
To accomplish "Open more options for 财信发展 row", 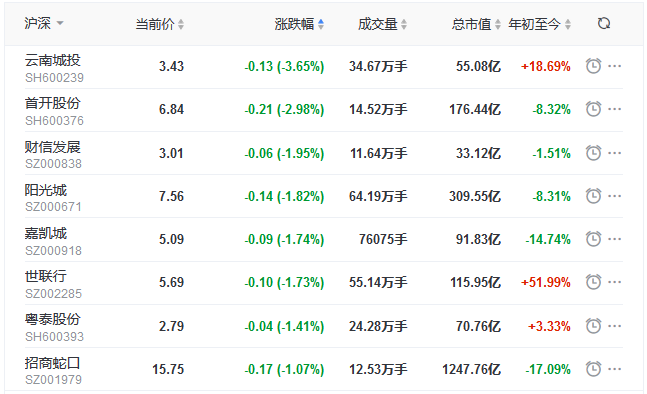I will click(614, 153).
